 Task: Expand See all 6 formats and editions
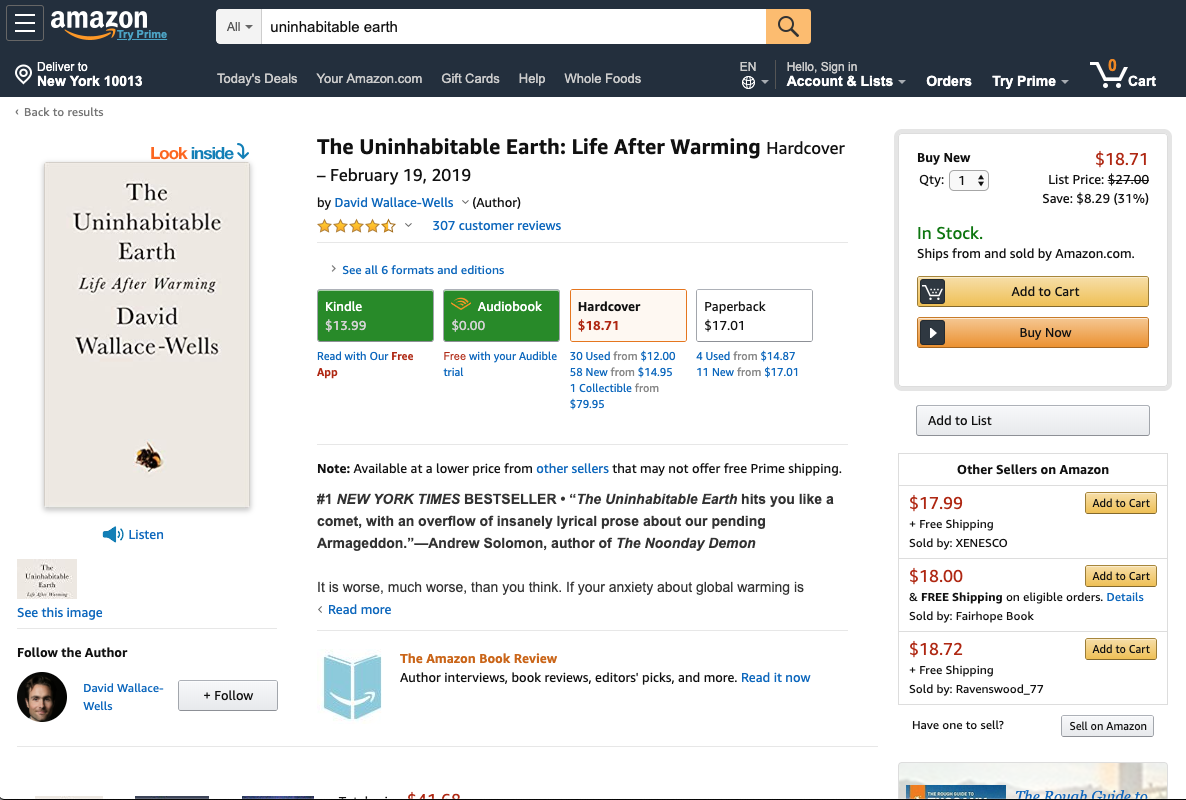tap(422, 270)
